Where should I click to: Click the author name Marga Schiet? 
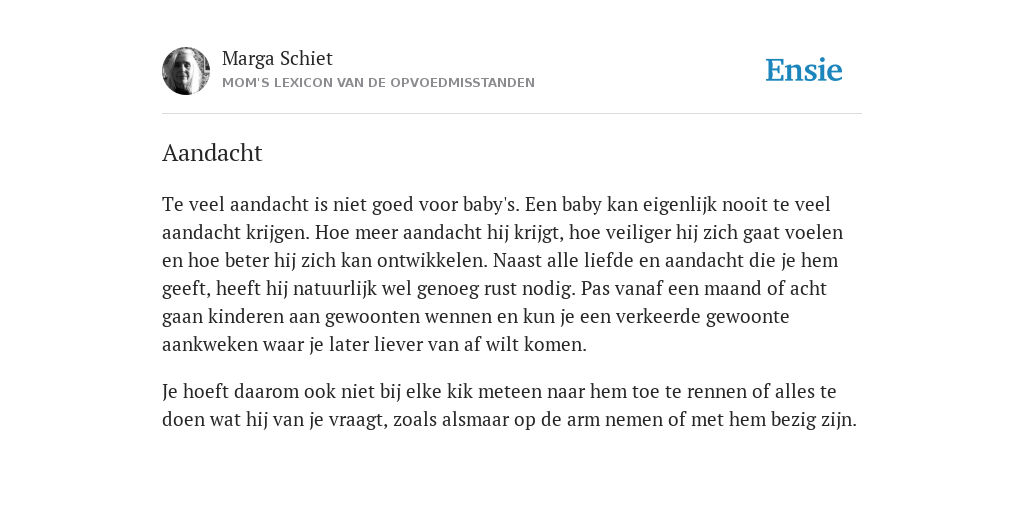[x=277, y=58]
